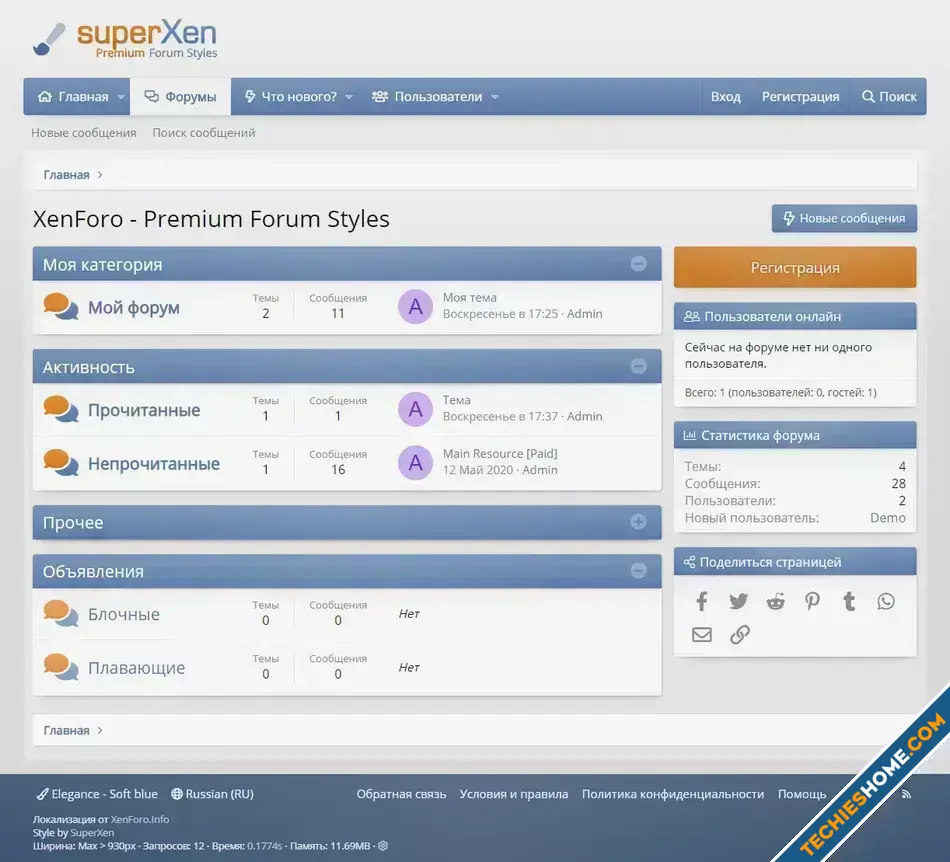
Task: Open Моя категория category title
Action: pyautogui.click(x=102, y=265)
